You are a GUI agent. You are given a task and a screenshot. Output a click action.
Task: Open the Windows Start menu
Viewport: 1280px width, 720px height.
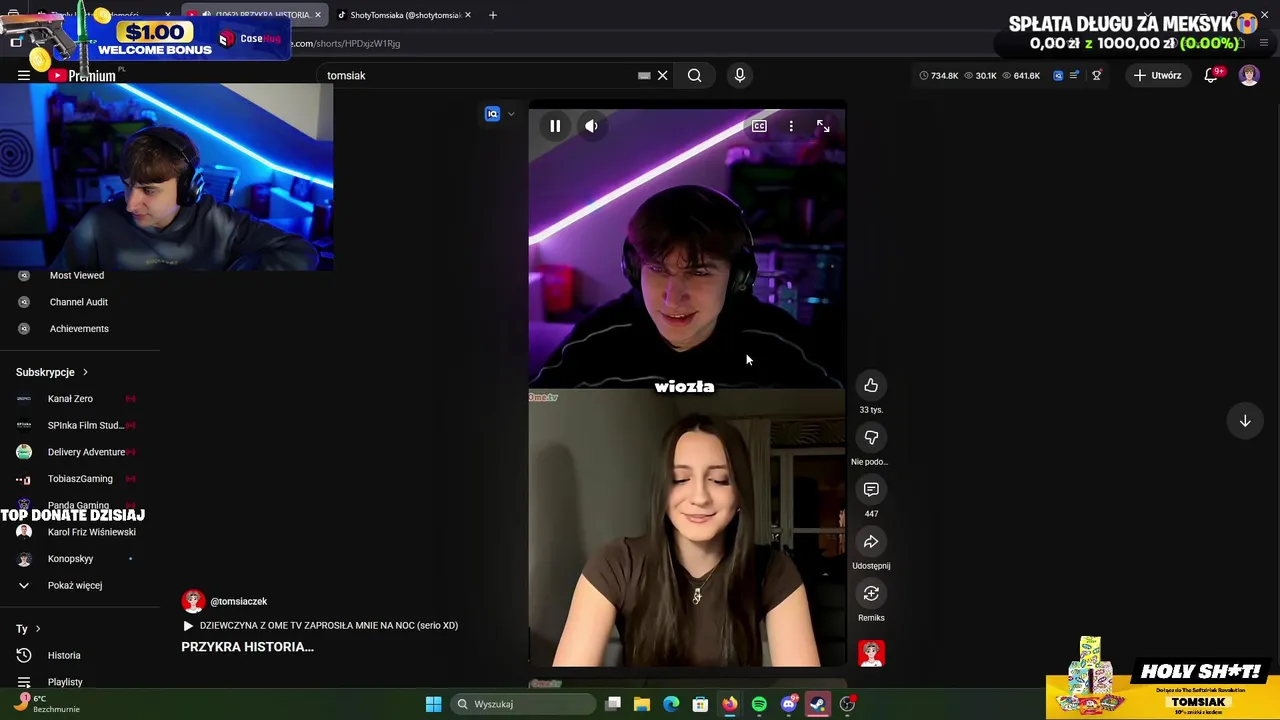tap(433, 704)
